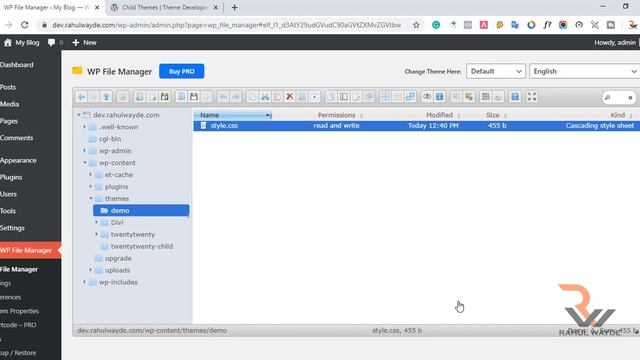Click the Back arrow in file manager toolbar

coord(81,97)
